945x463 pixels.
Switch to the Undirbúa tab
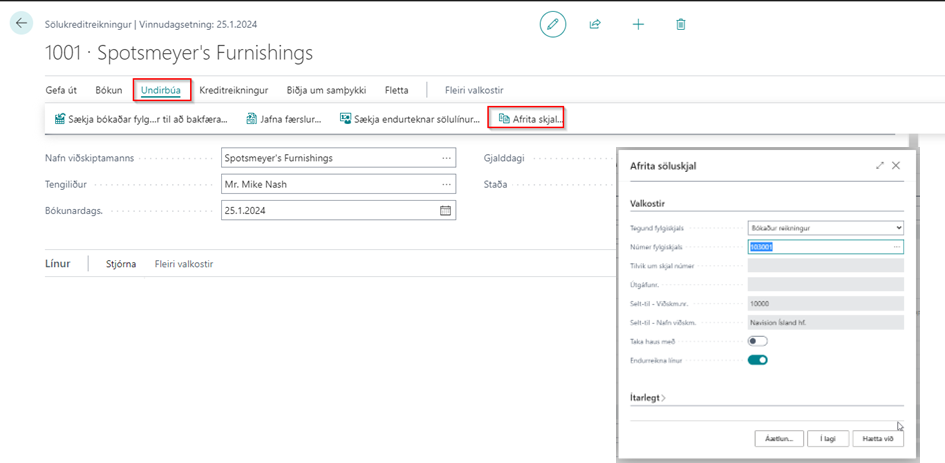[160, 90]
